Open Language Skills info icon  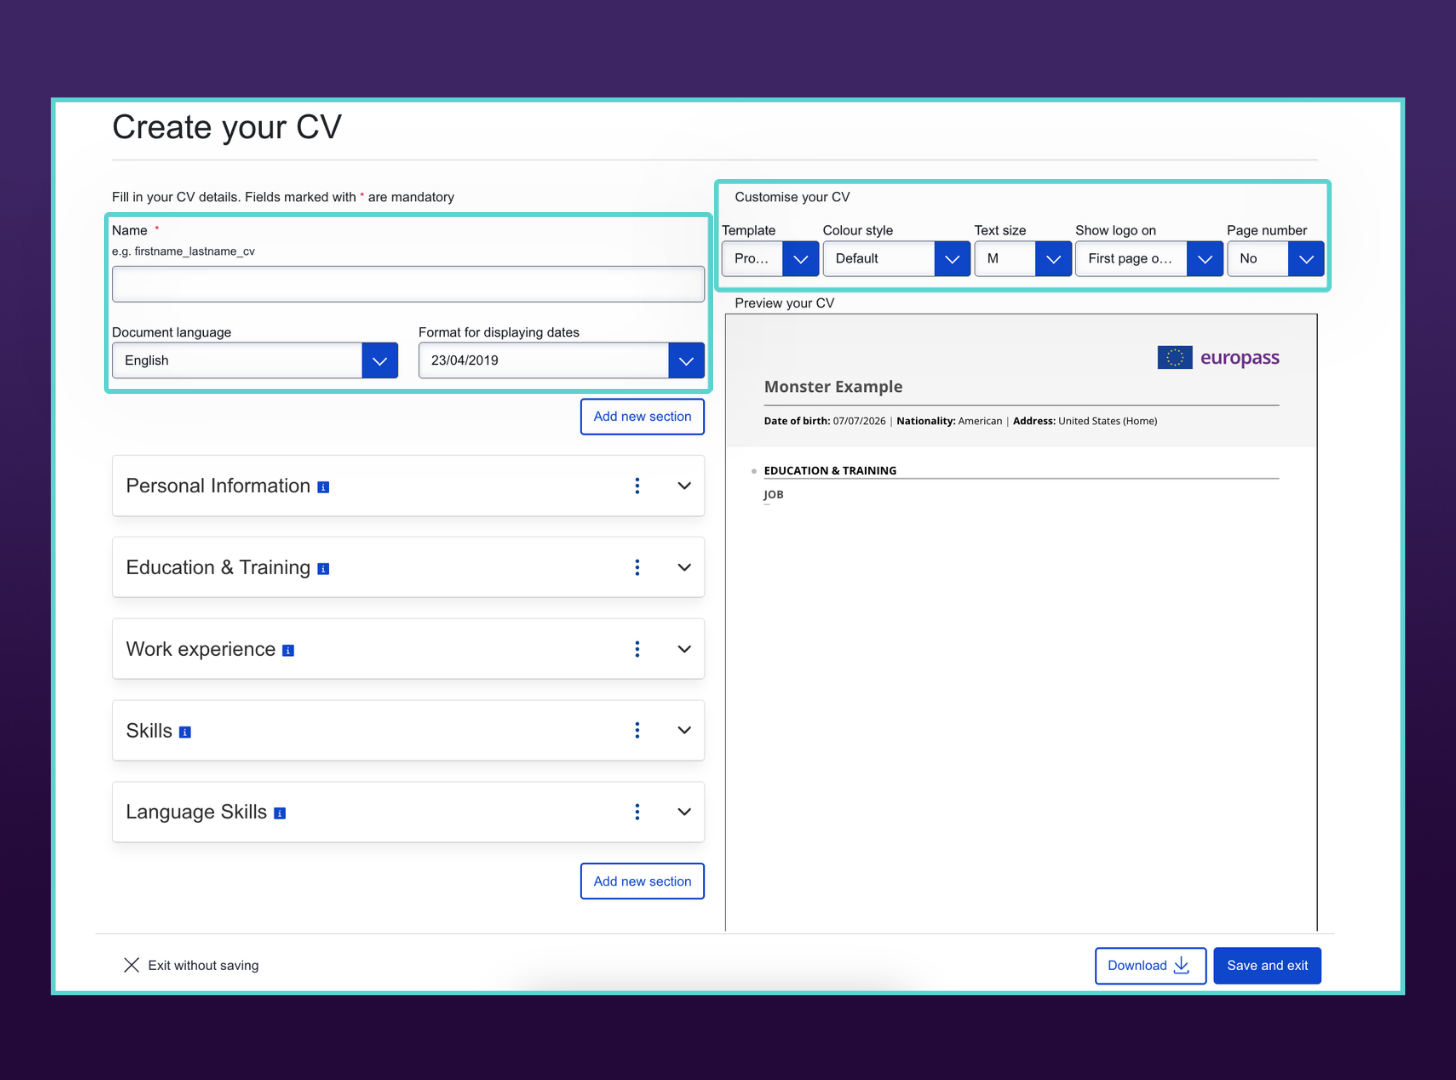pos(280,814)
